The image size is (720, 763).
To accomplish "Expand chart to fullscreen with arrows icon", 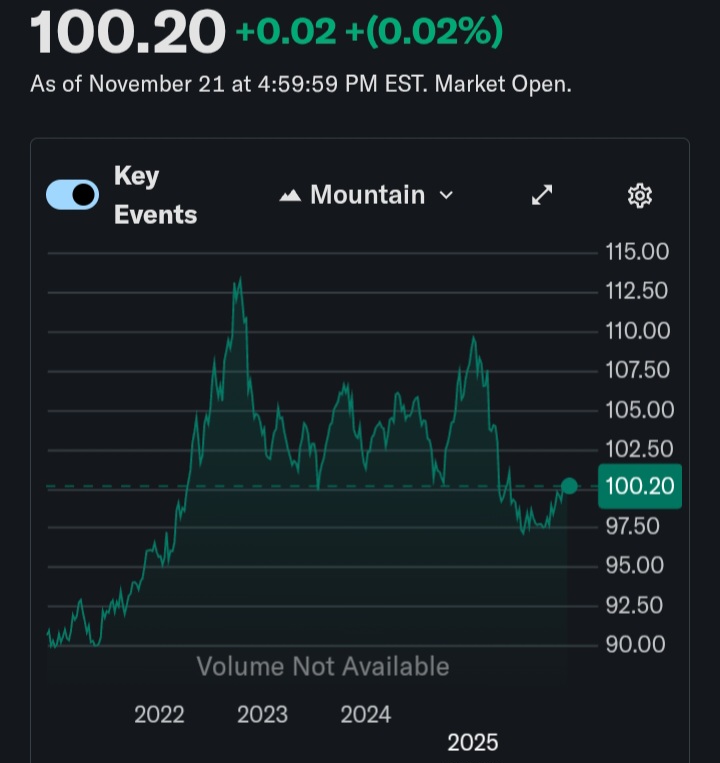I will (x=541, y=195).
